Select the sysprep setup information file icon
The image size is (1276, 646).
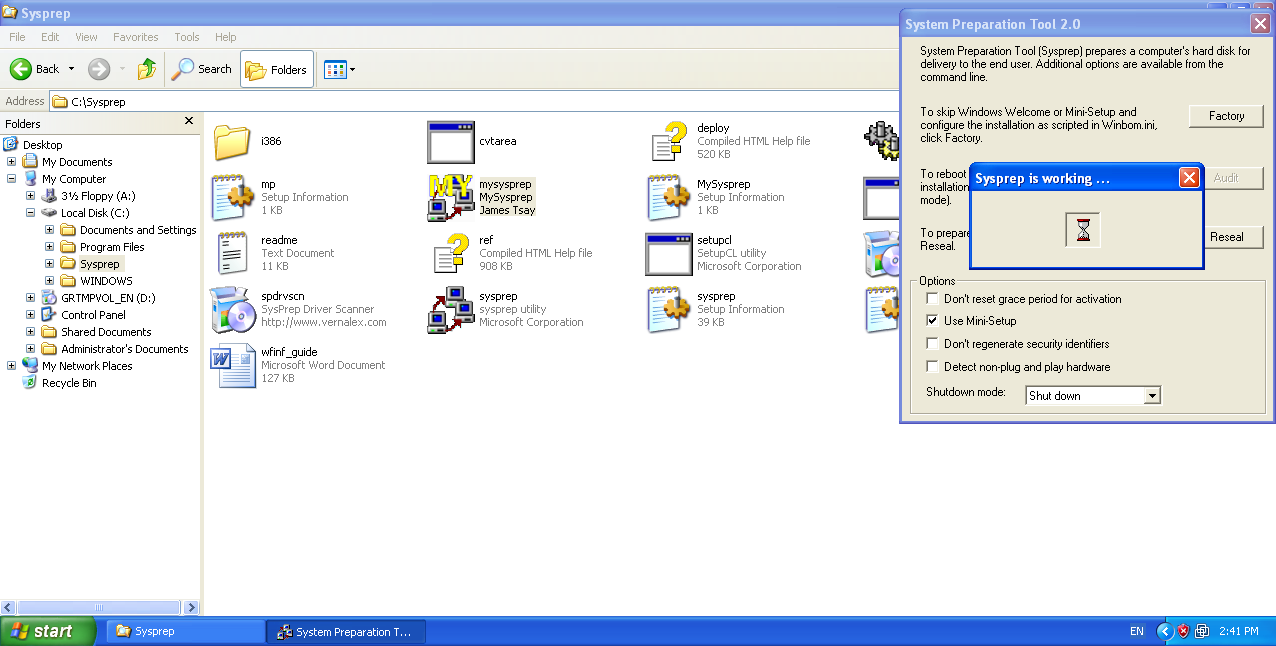[668, 309]
